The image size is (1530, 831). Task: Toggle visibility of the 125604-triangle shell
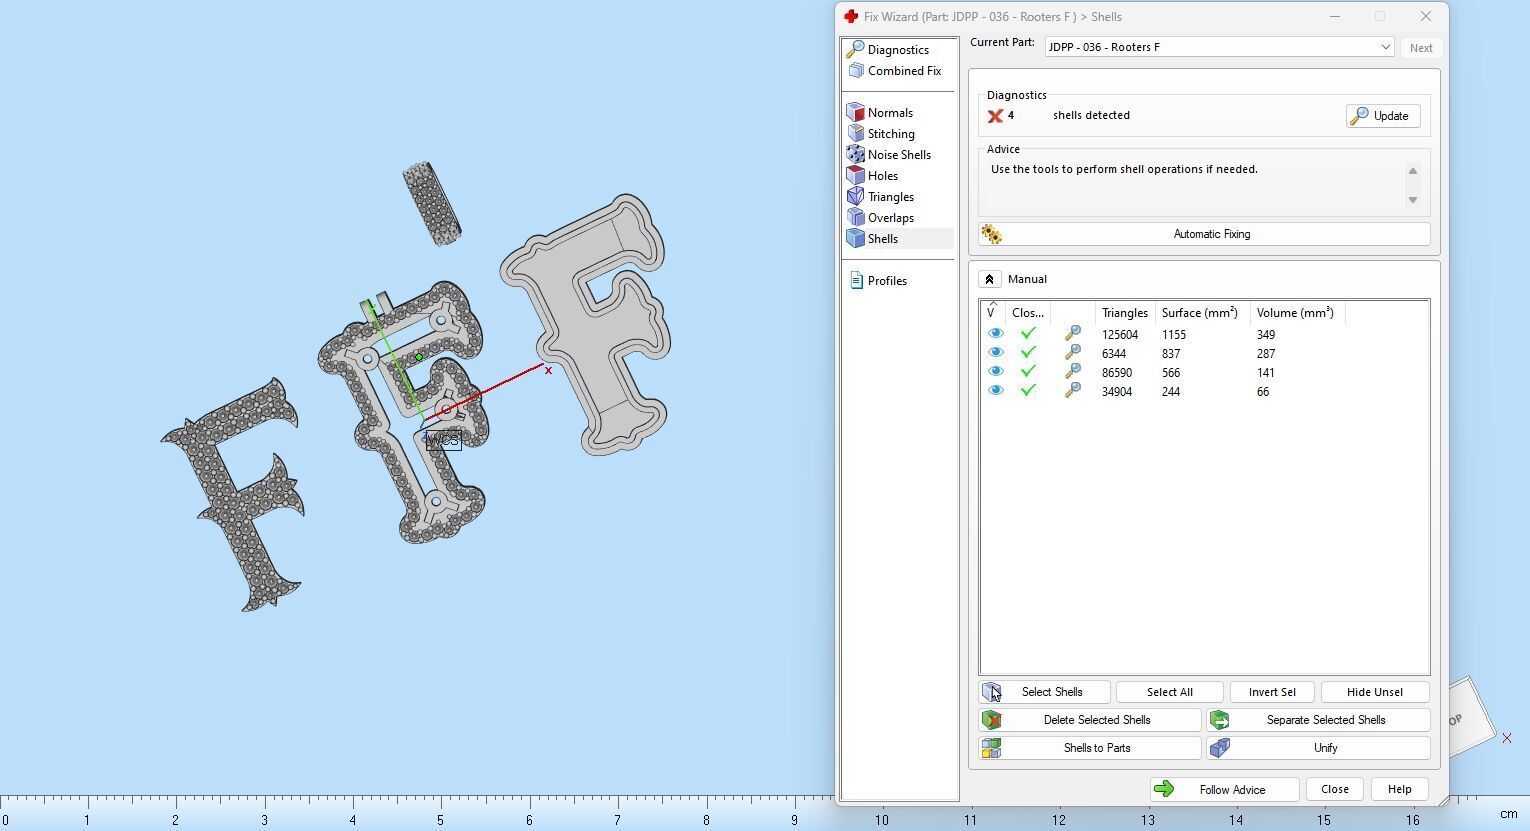pyautogui.click(x=995, y=334)
